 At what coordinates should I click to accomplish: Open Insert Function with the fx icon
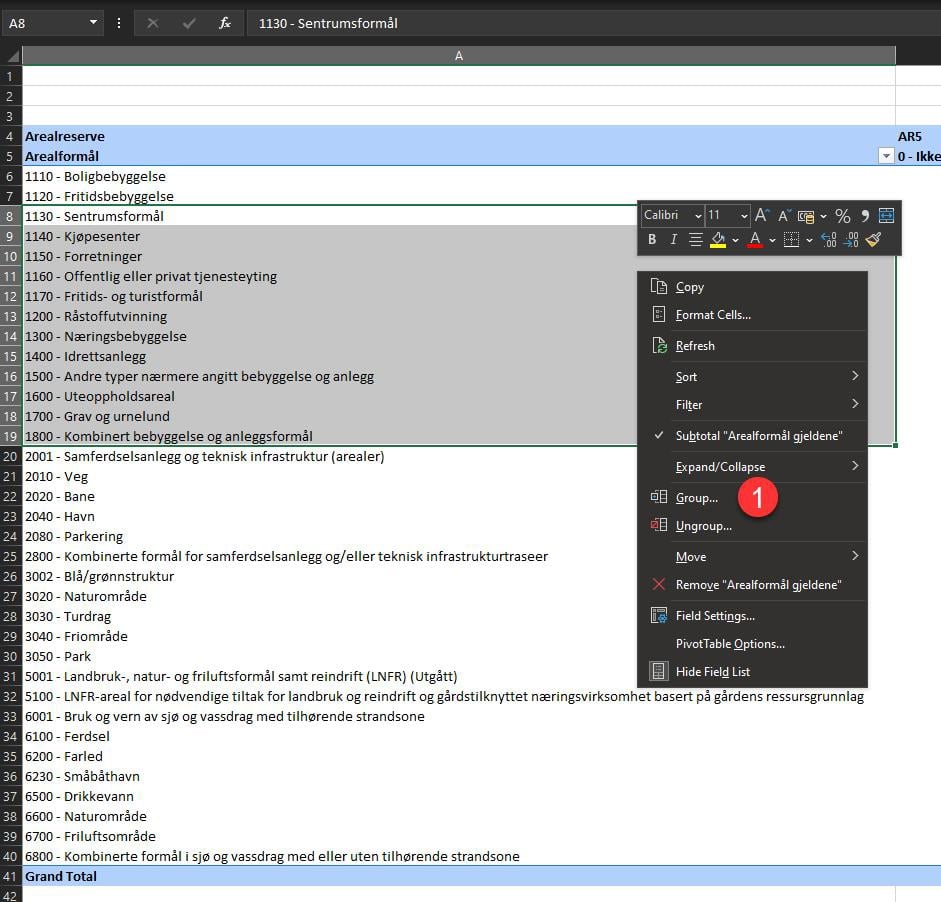225,22
